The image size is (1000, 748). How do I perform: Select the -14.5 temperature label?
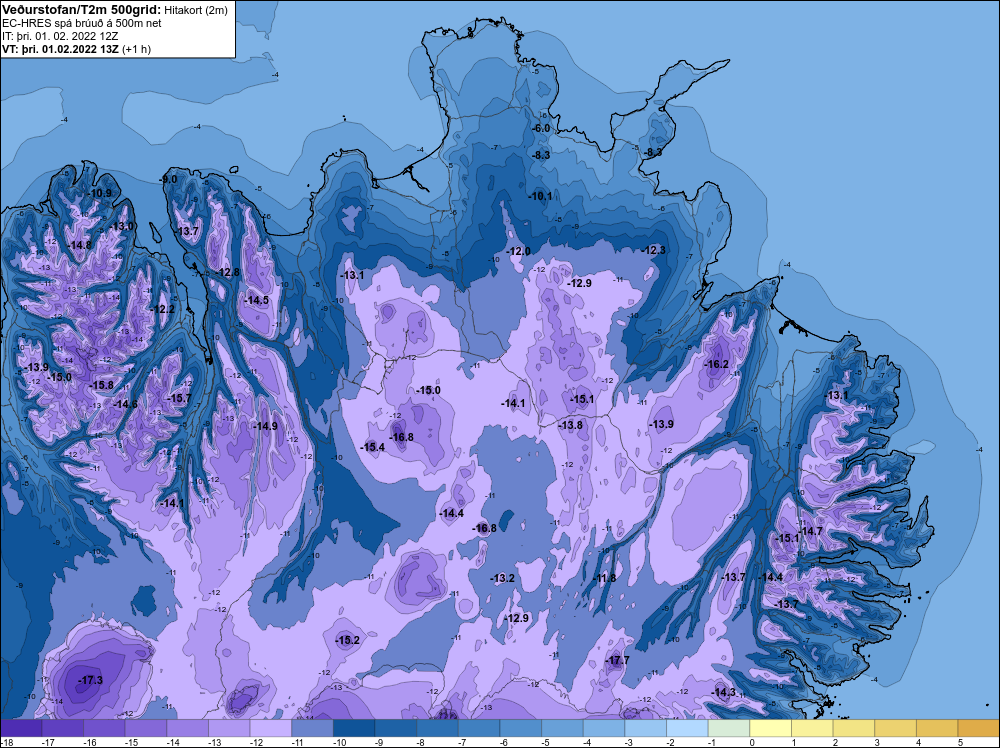(x=257, y=300)
